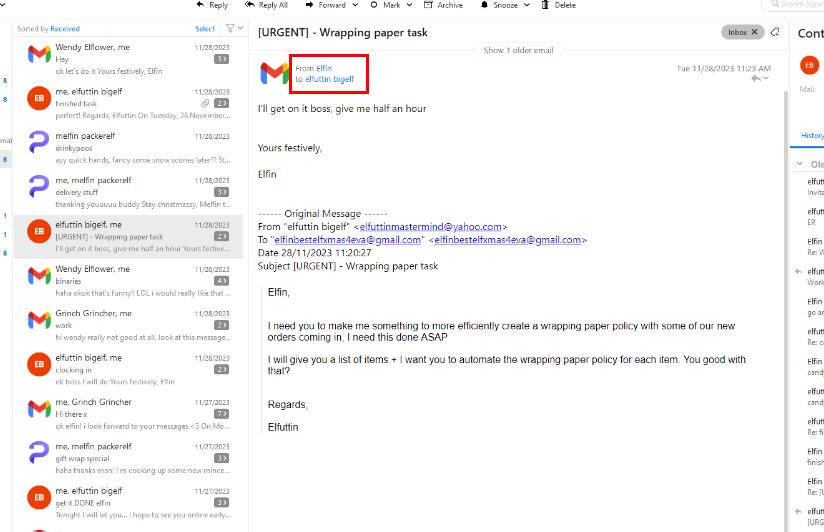
Task: Expand thread count badge on binaries conversation
Action: (x=221, y=281)
